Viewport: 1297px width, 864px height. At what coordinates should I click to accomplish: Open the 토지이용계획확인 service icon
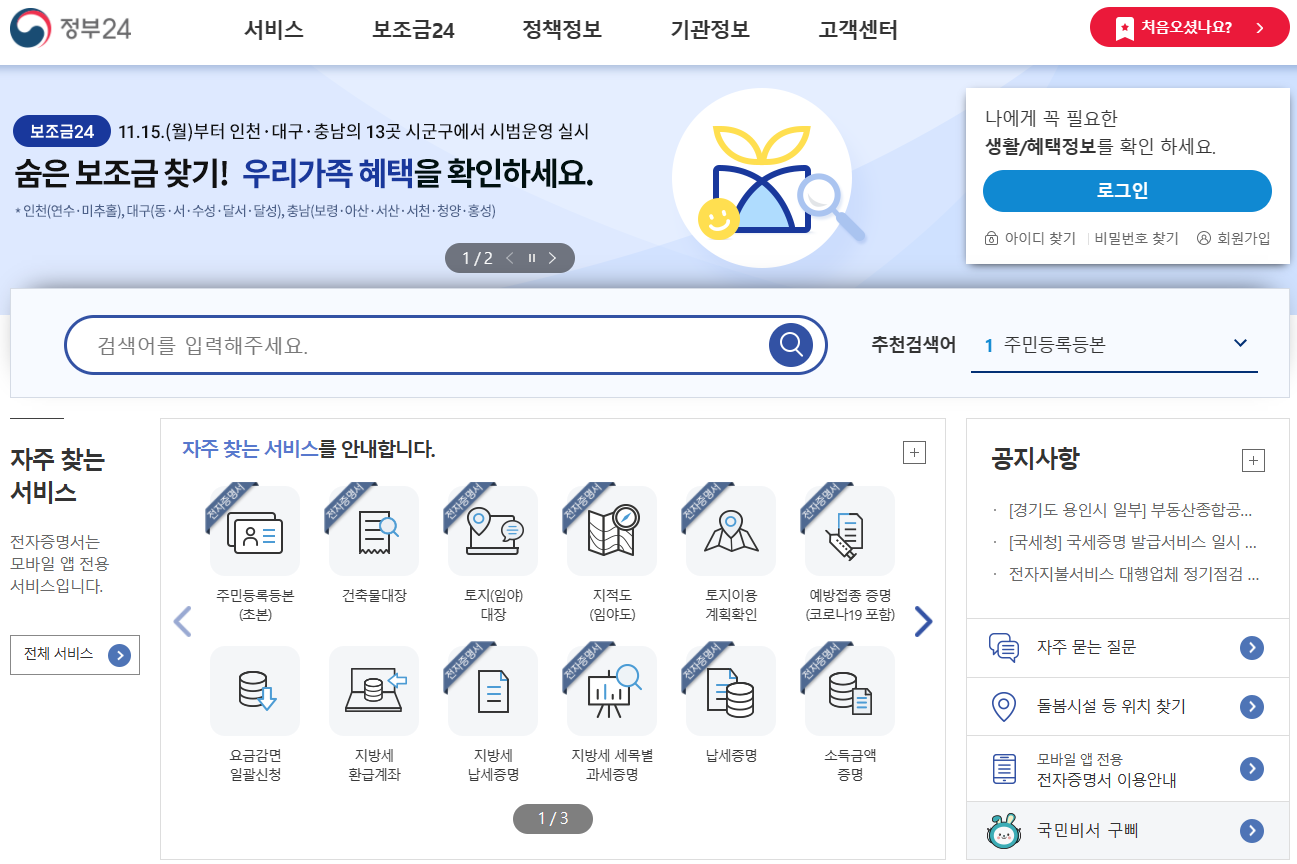tap(731, 531)
